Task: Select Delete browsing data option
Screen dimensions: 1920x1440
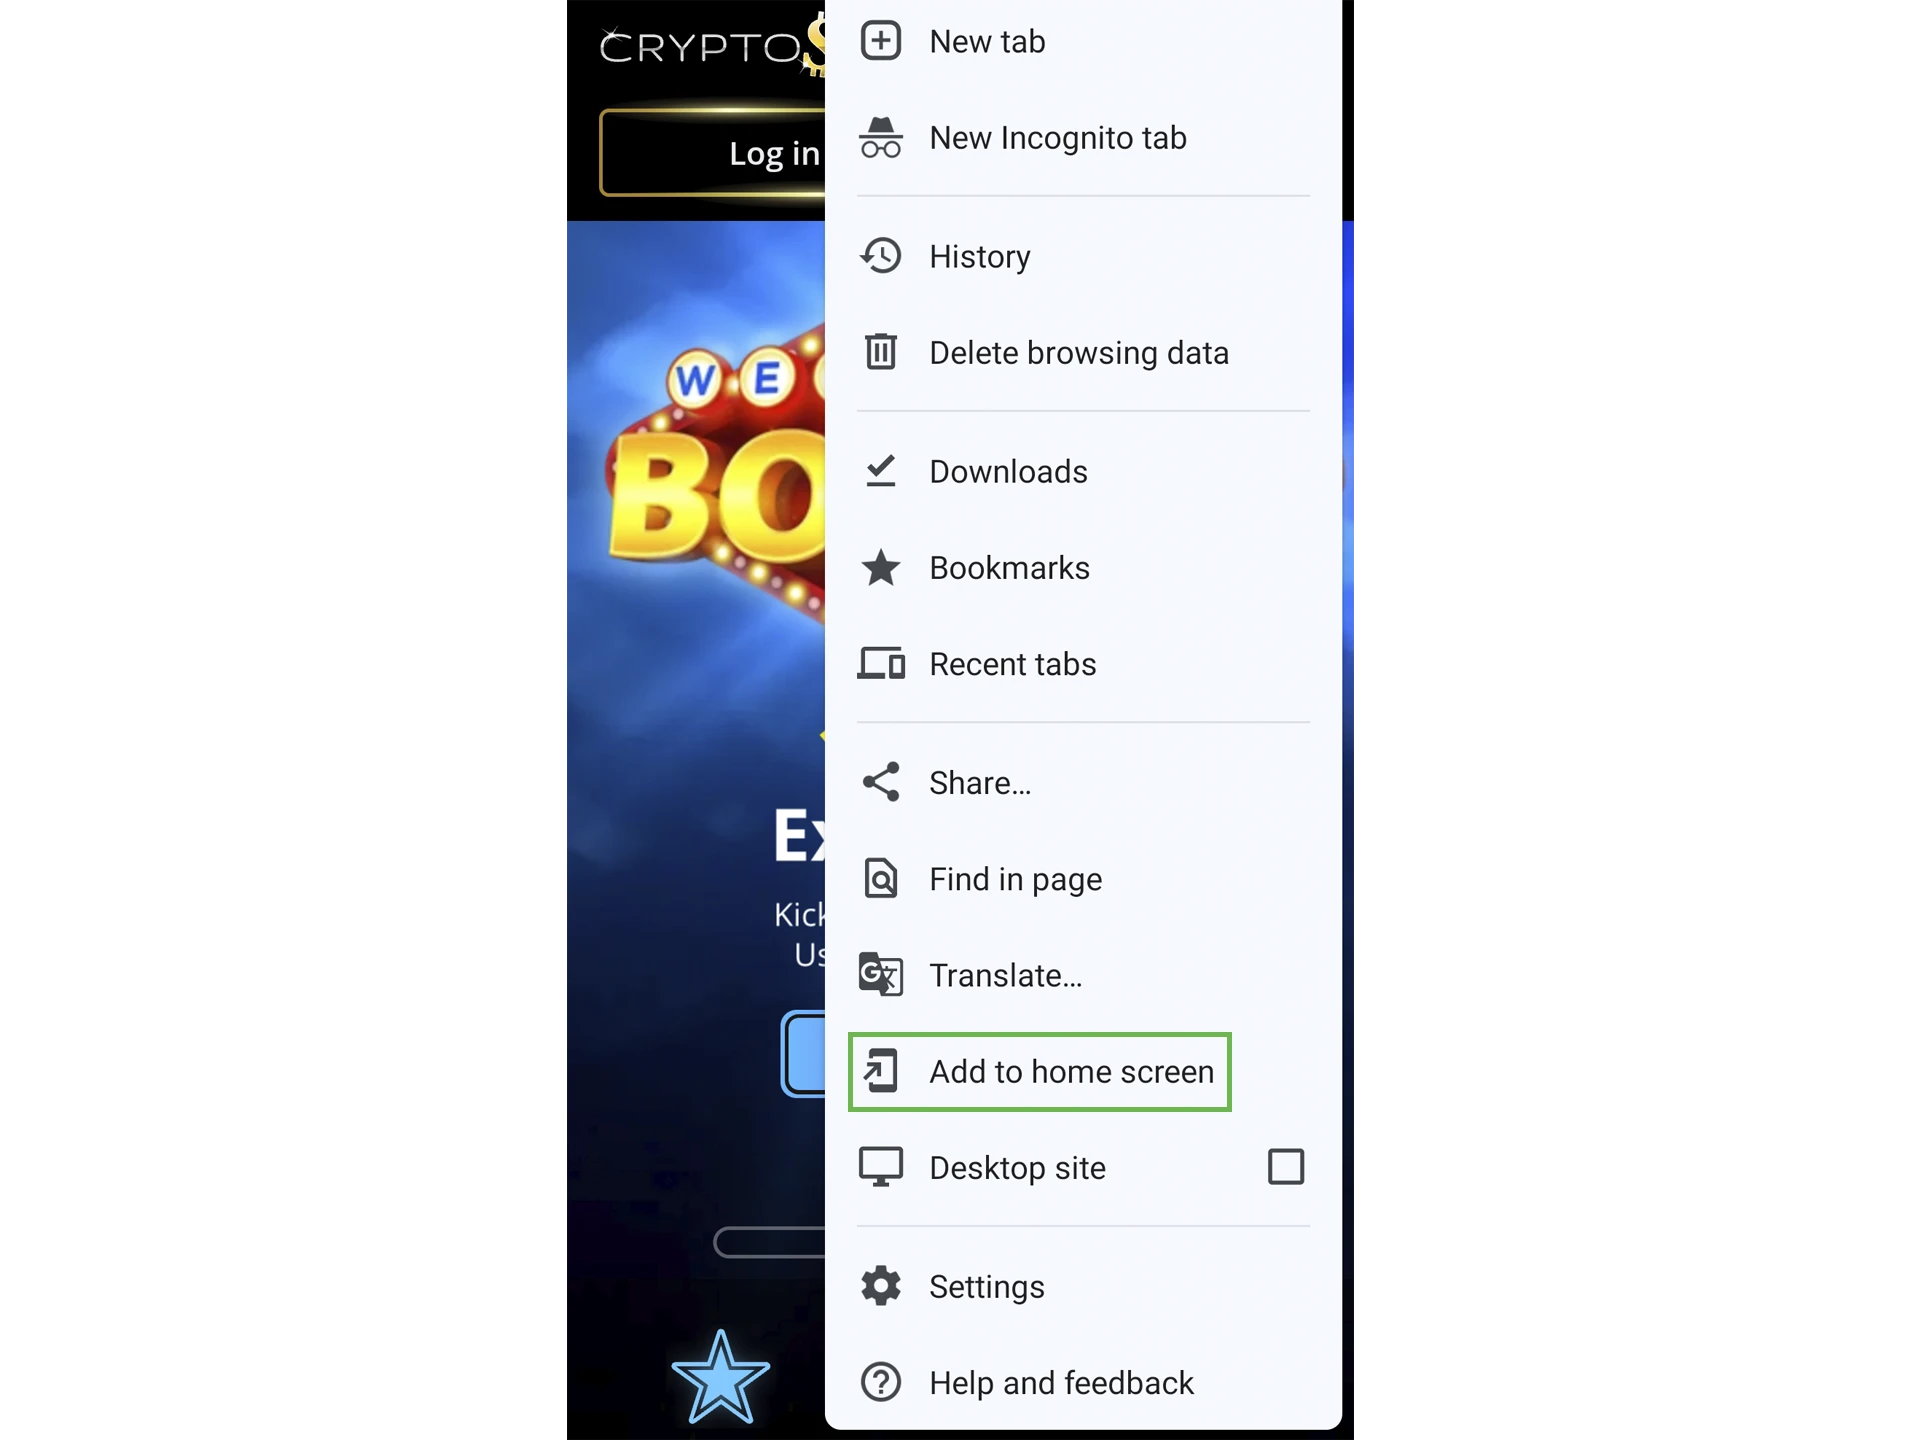Action: (1079, 352)
